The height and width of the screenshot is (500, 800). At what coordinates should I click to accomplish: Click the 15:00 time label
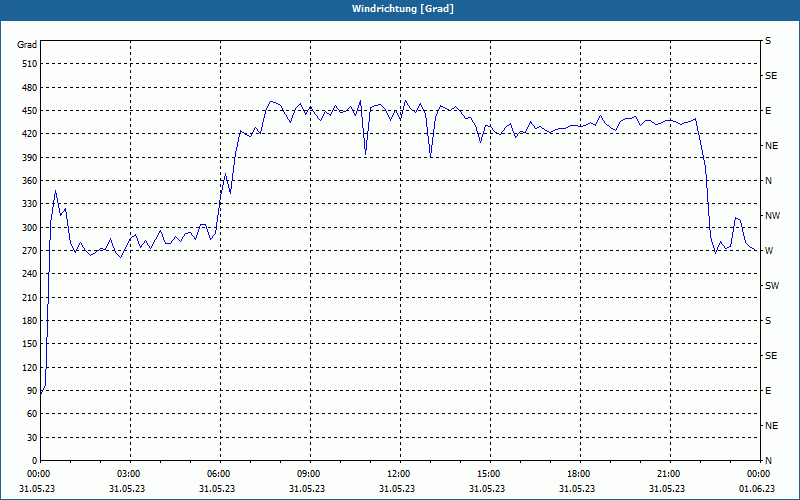tap(488, 474)
